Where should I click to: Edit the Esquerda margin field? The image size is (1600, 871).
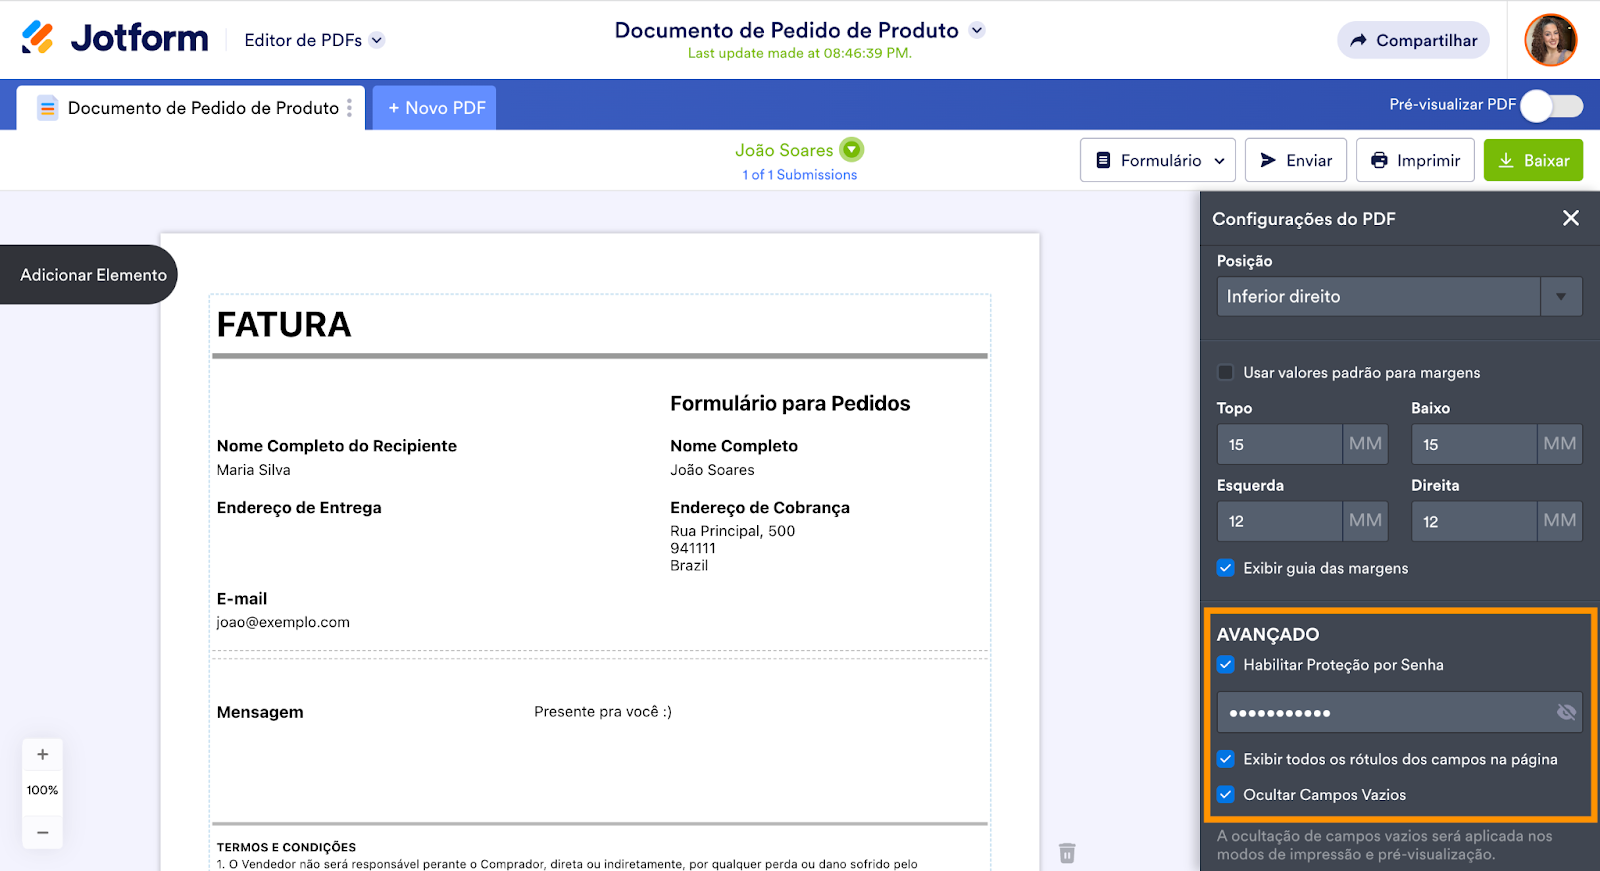click(x=1279, y=521)
